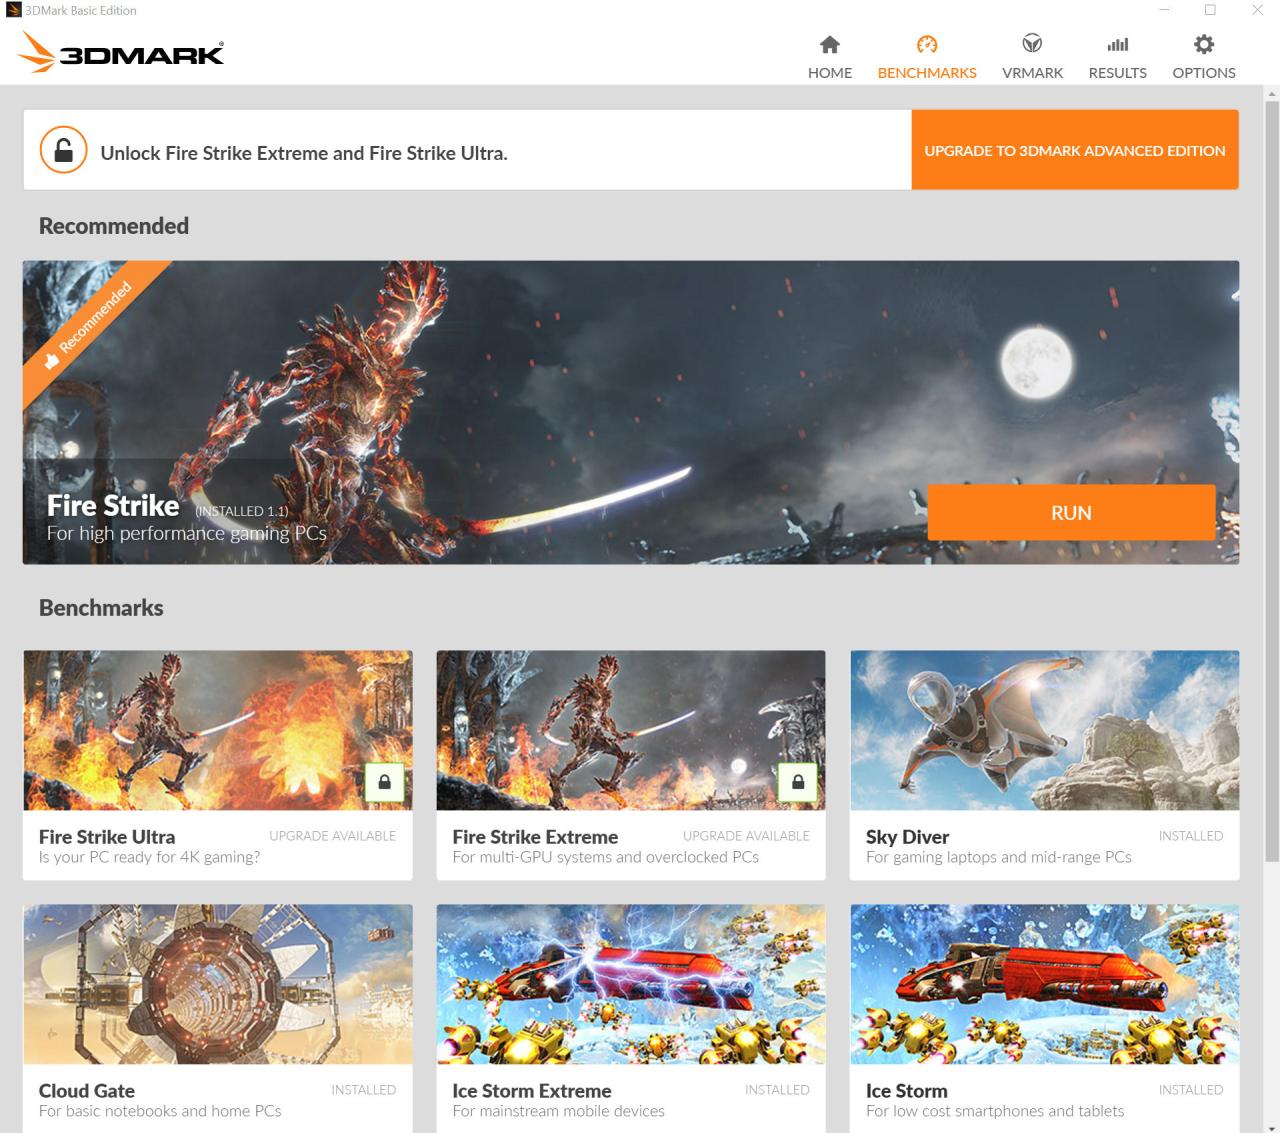Minimize the 3DMark window
This screenshot has width=1280, height=1133.
(x=1165, y=10)
